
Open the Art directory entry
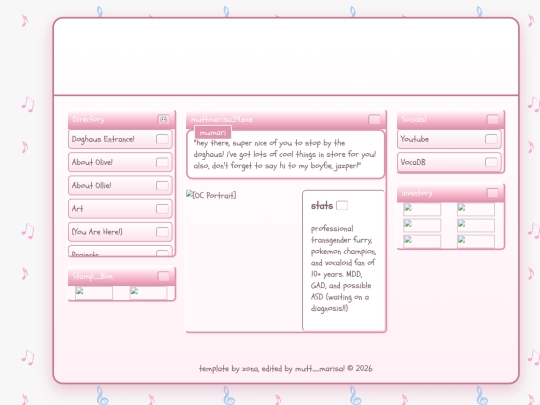[120, 208]
